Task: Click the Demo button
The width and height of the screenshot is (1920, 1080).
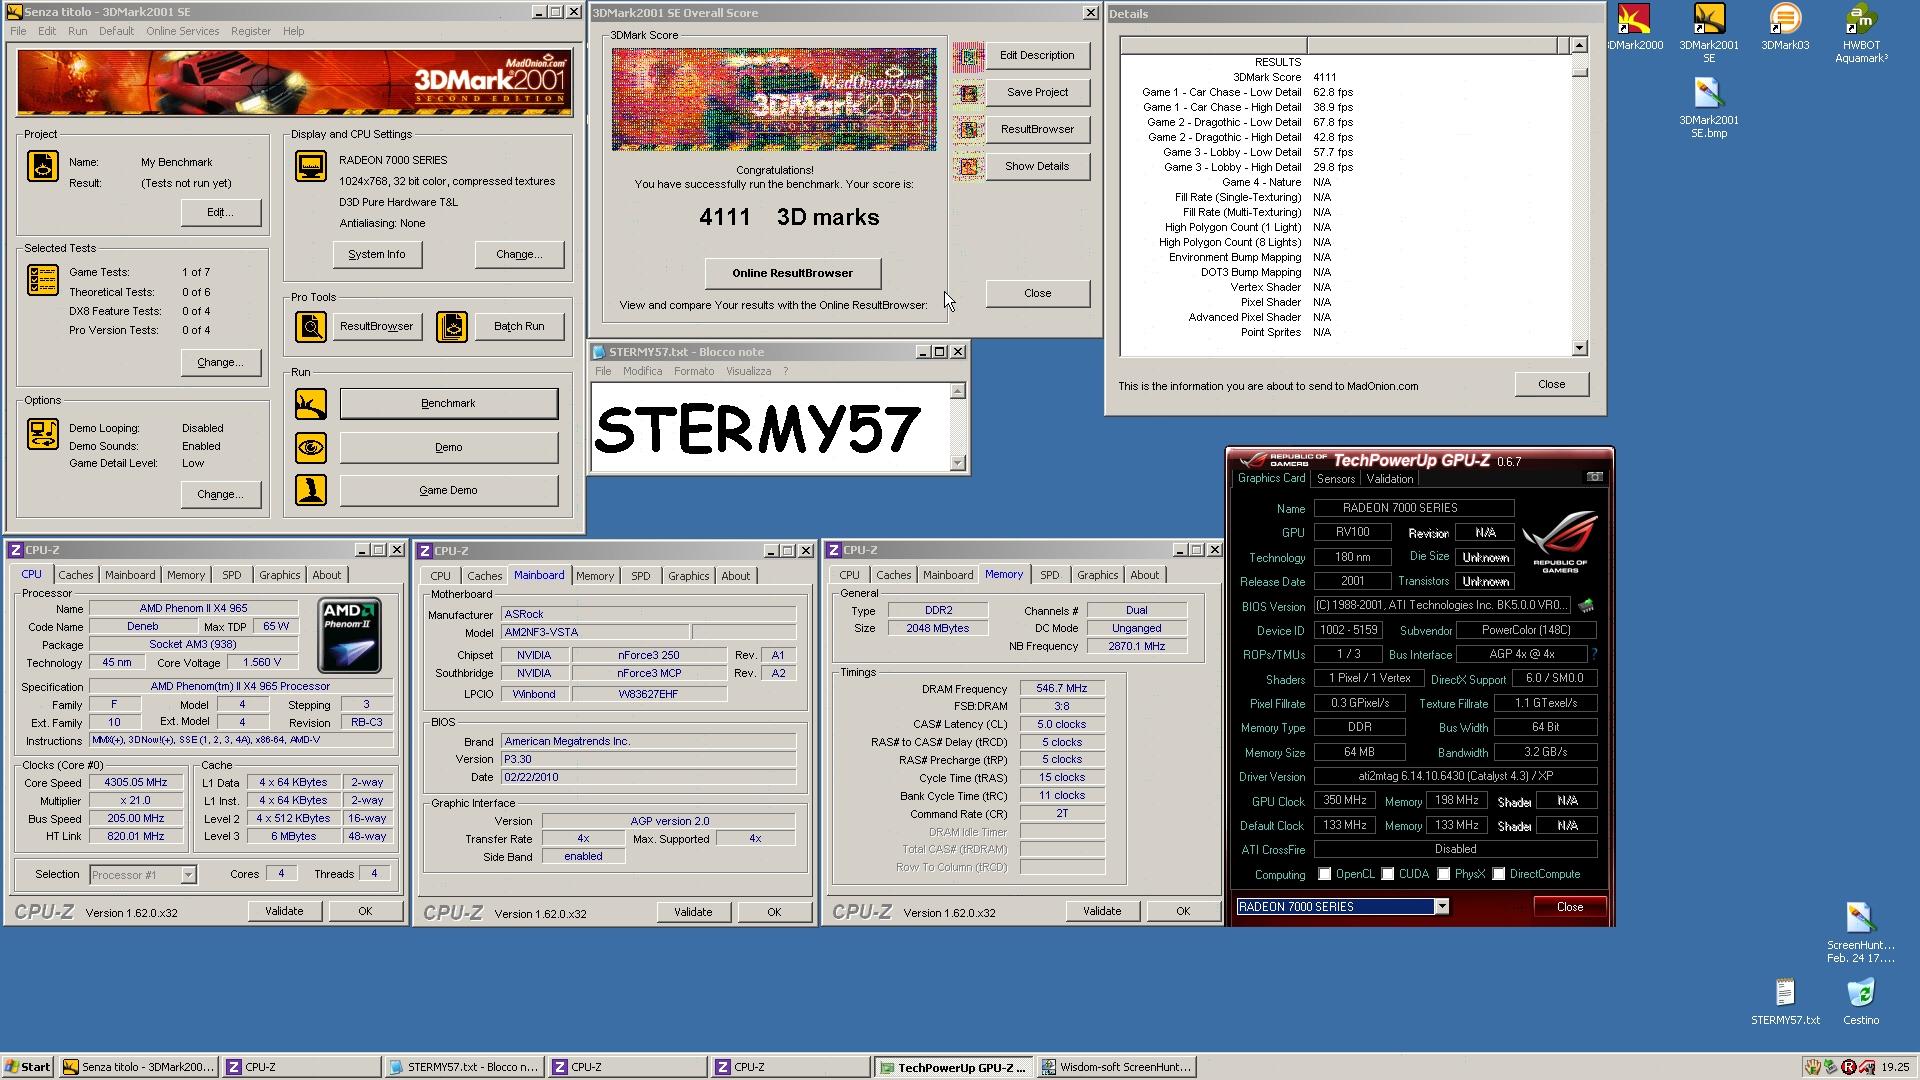Action: 448,447
